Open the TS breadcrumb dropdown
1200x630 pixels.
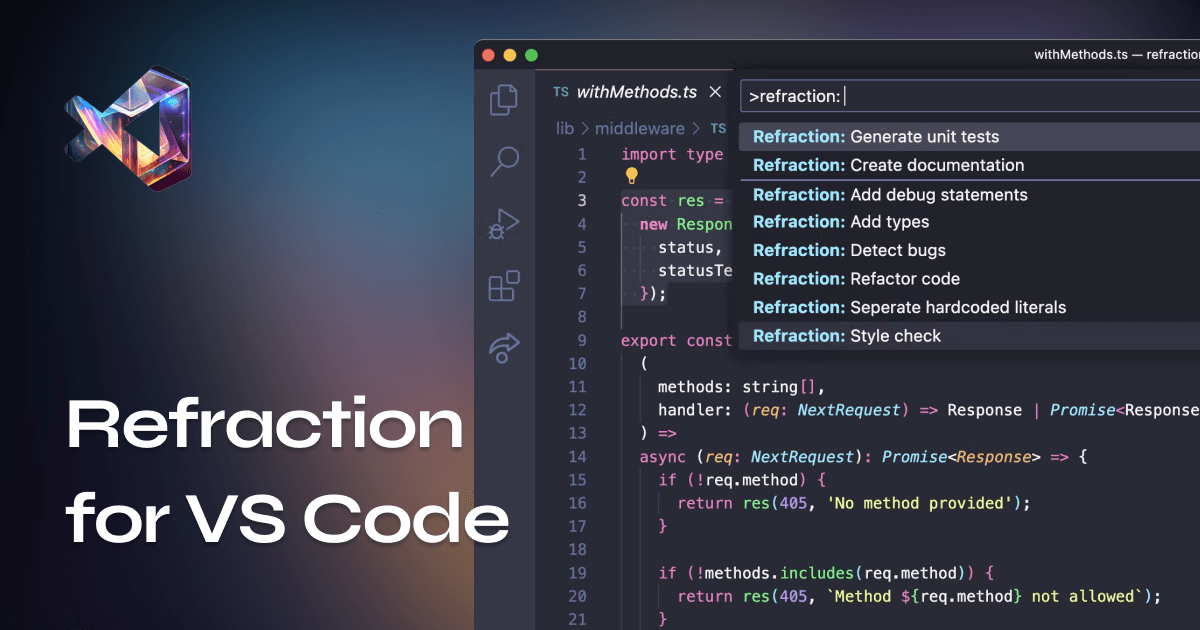[x=718, y=128]
